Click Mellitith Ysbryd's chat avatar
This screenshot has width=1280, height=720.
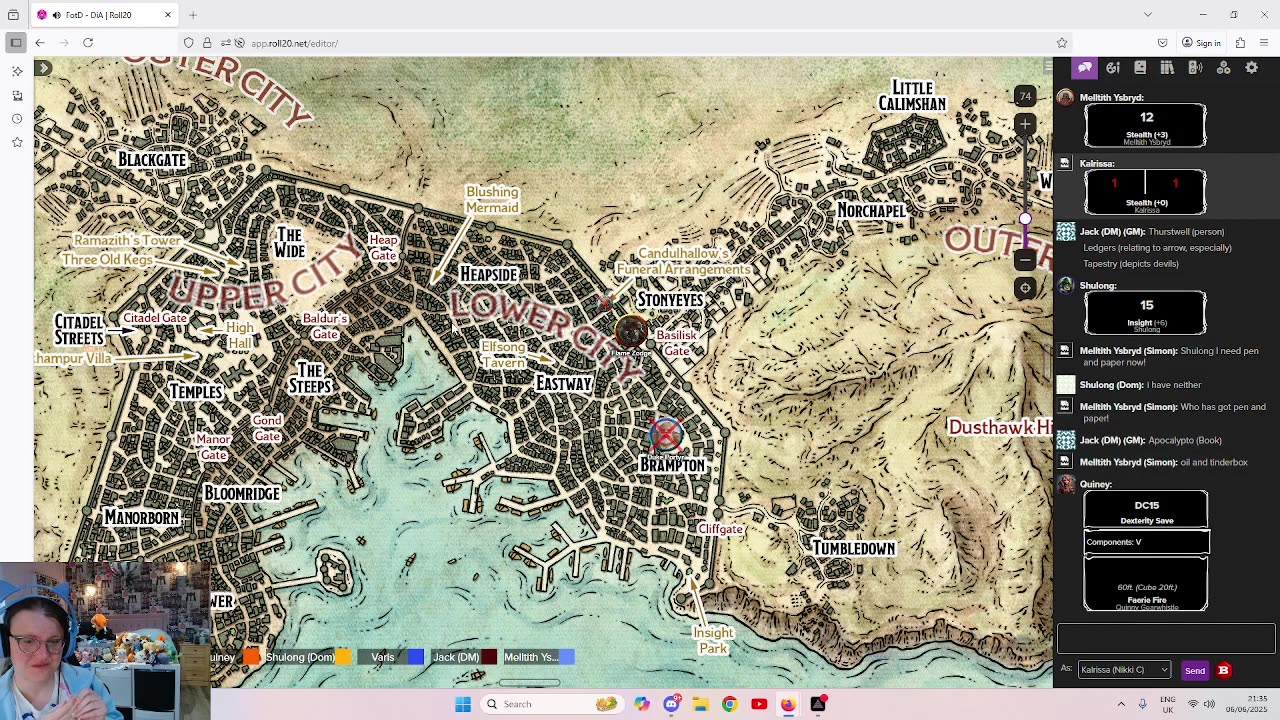pyautogui.click(x=1065, y=97)
